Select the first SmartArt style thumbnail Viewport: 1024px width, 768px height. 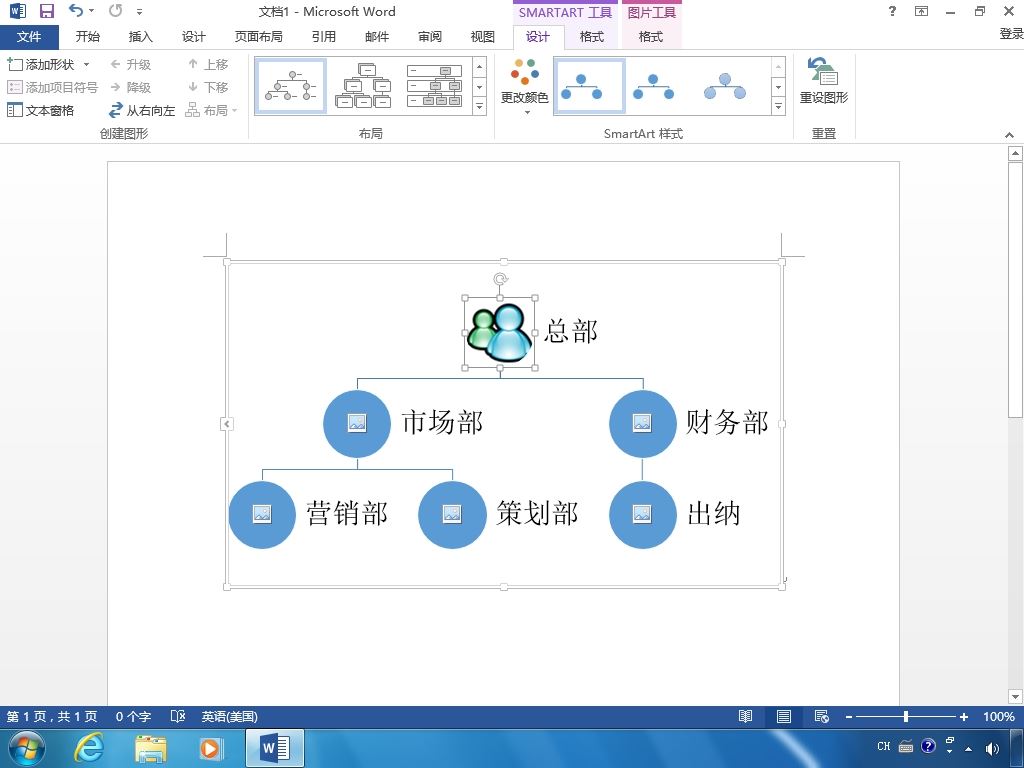point(589,86)
